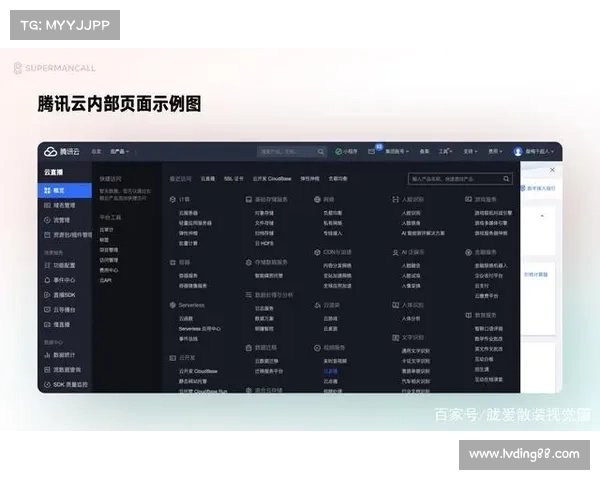This screenshot has width=600, height=480.
Task: Click the 文字识别 category icon
Action: (x=396, y=338)
